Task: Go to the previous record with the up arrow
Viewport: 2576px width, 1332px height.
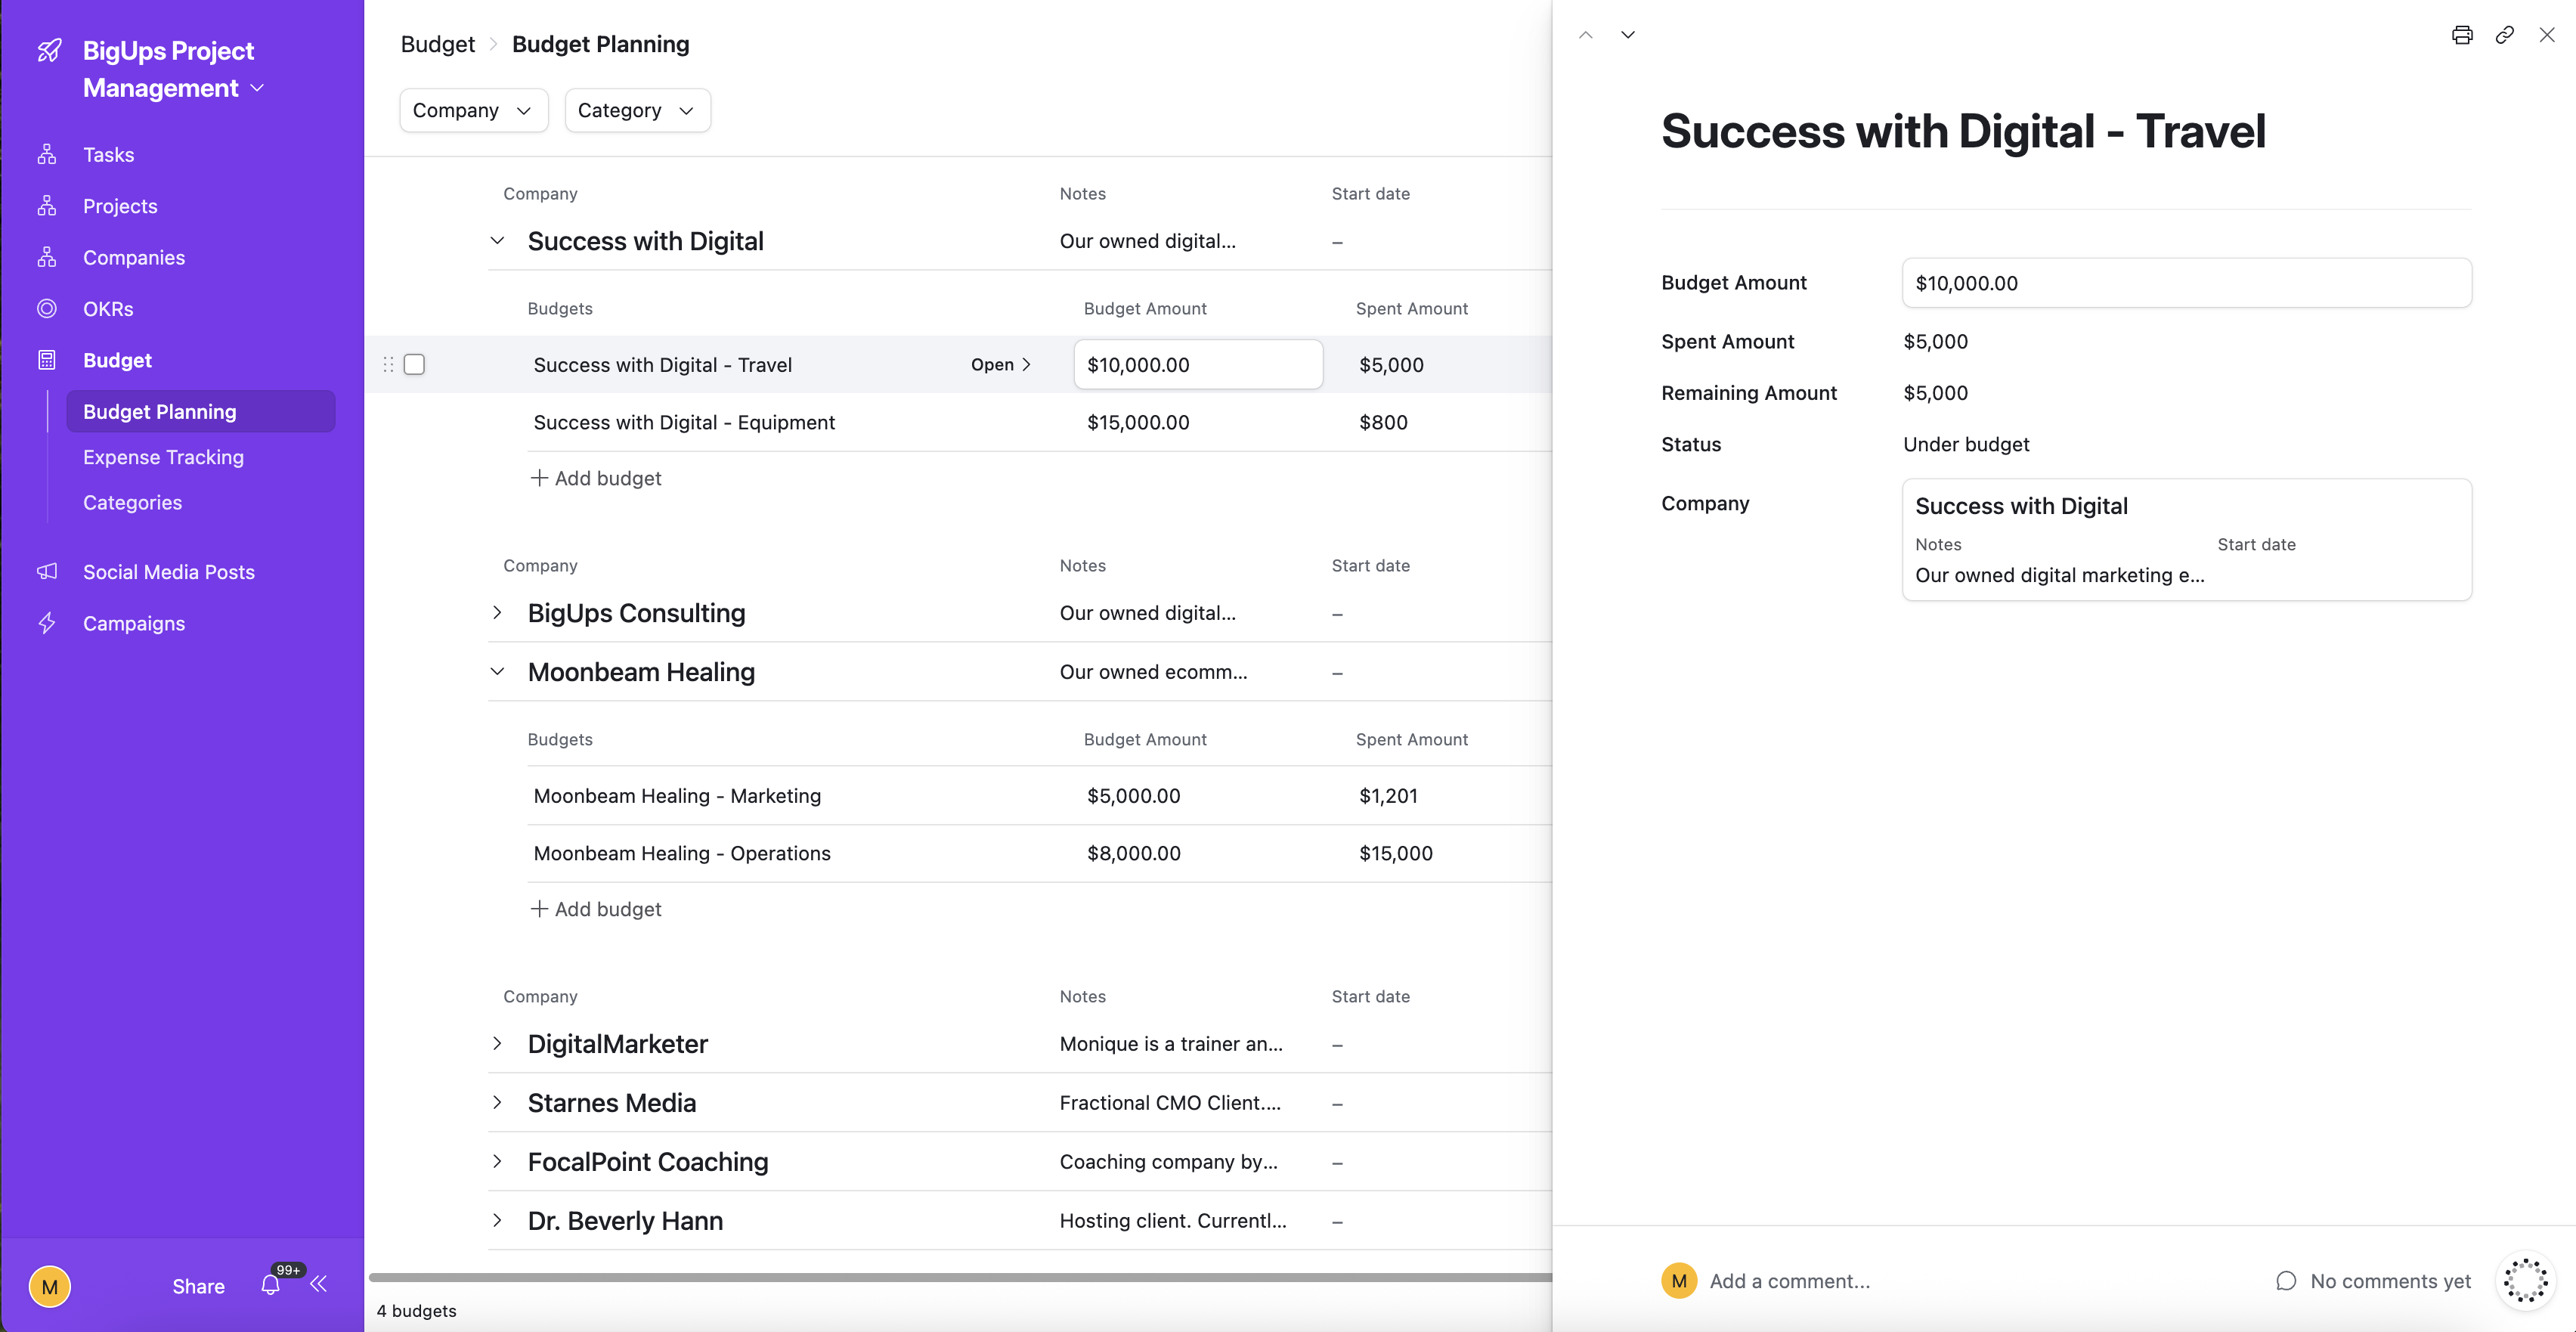Action: pyautogui.click(x=1586, y=35)
